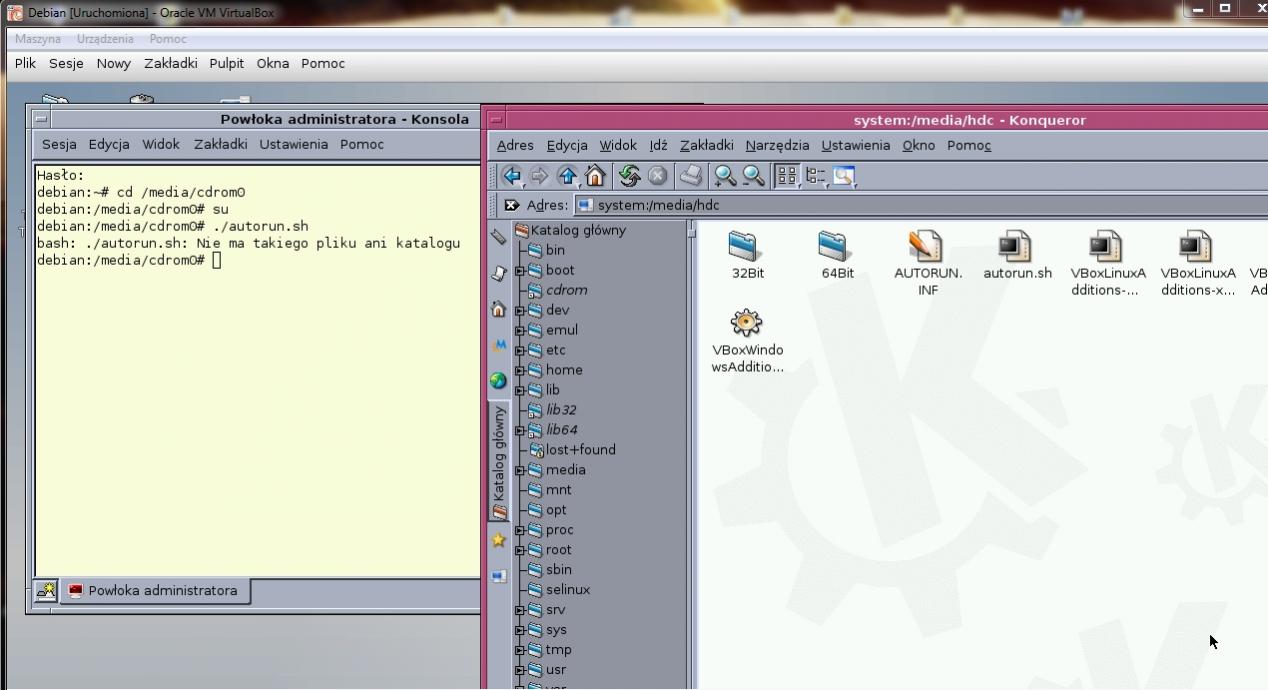Switch to icon view mode

787,176
